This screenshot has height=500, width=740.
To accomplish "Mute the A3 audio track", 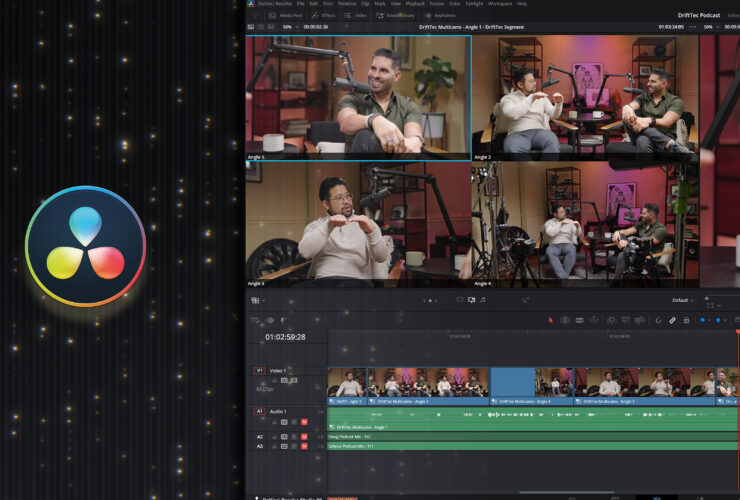I will pyautogui.click(x=305, y=446).
